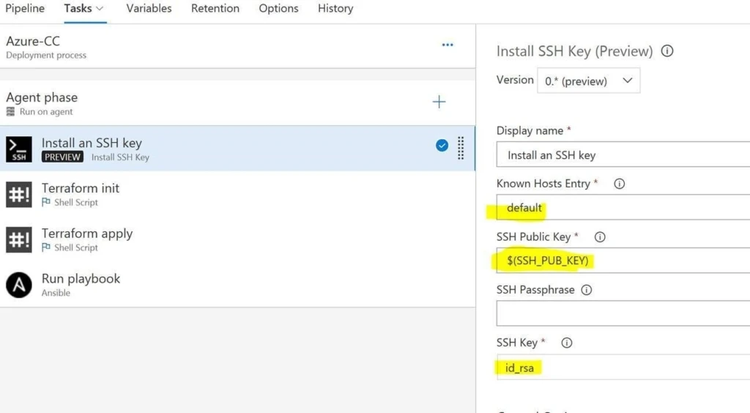The height and width of the screenshot is (413, 750).
Task: Select the Agent phase row
Action: 238,103
